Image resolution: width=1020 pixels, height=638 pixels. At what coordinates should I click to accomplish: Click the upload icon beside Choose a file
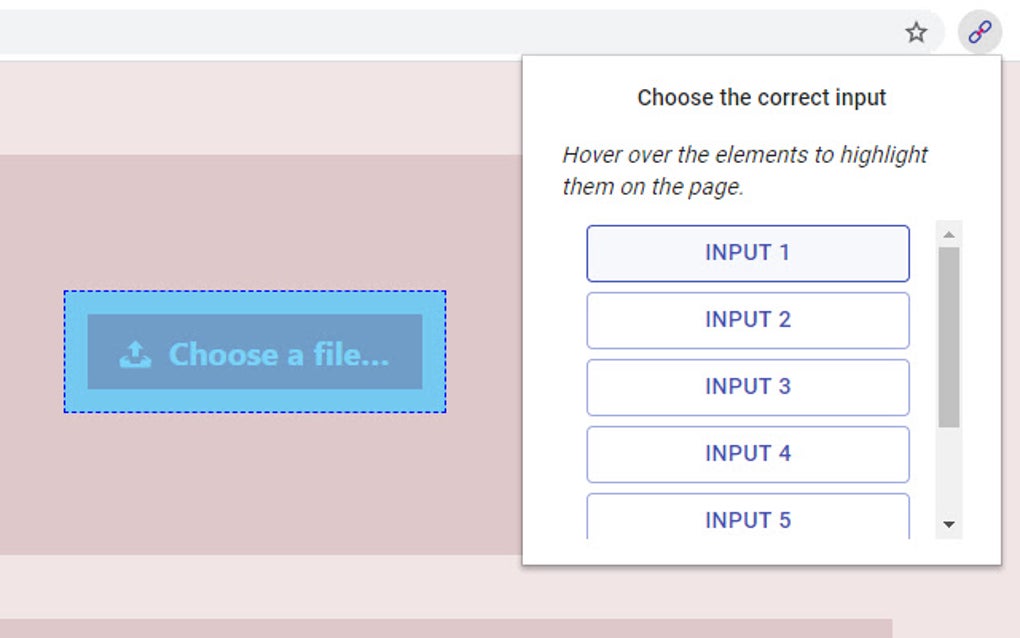click(x=135, y=354)
